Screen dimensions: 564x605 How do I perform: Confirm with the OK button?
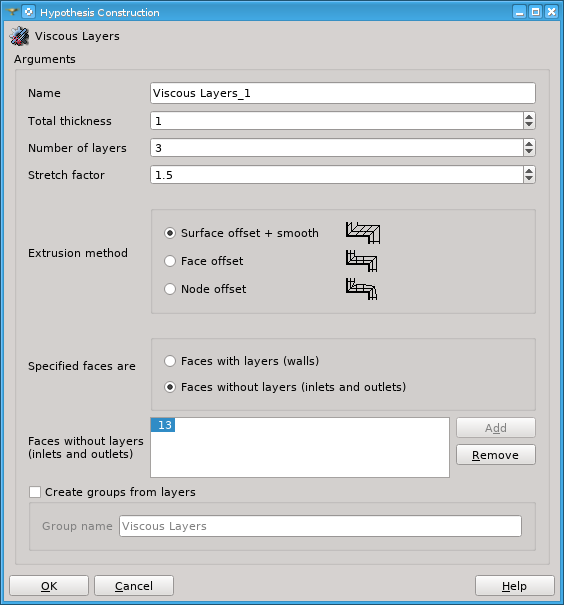(49, 586)
